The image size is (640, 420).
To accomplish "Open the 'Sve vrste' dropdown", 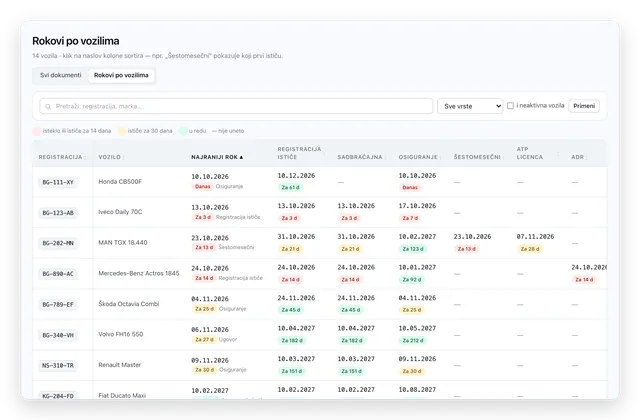I will (470, 106).
